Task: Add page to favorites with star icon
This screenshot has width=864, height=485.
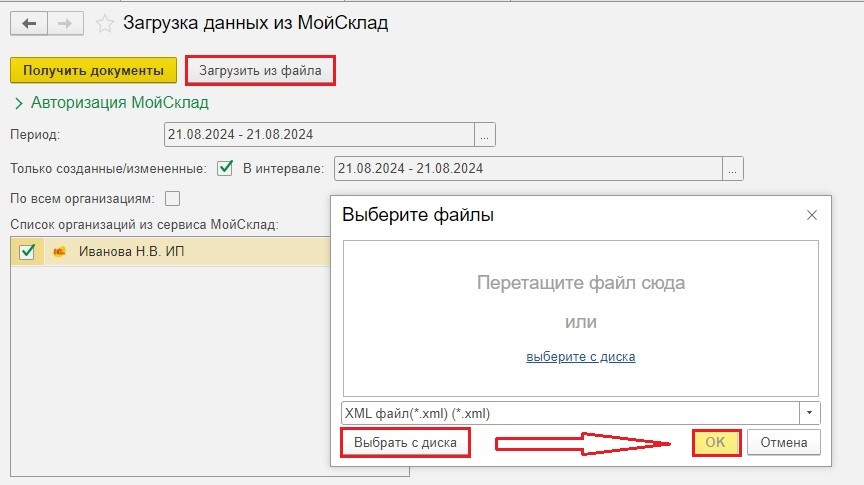Action: point(104,22)
